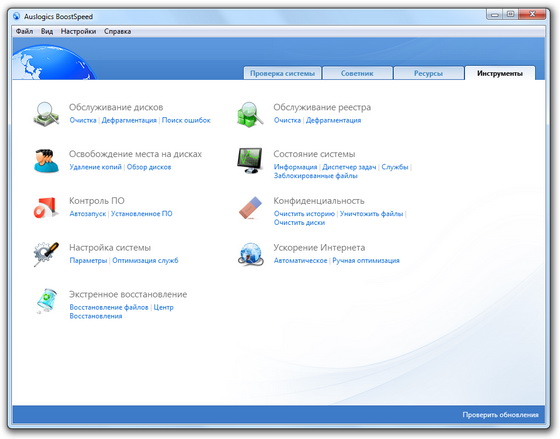
Task: Click the Освобождение места на дисках heading
Action: pos(135,154)
